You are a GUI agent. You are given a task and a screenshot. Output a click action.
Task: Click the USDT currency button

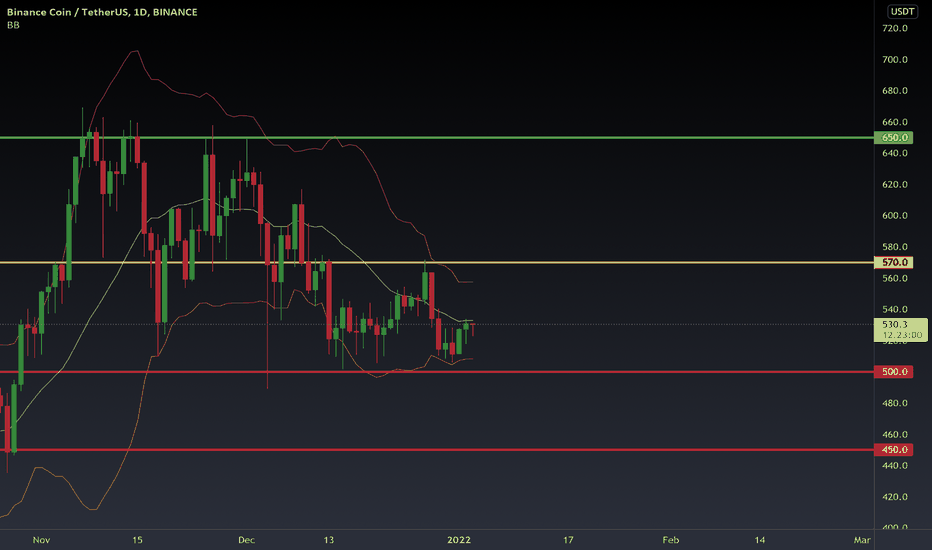(902, 11)
